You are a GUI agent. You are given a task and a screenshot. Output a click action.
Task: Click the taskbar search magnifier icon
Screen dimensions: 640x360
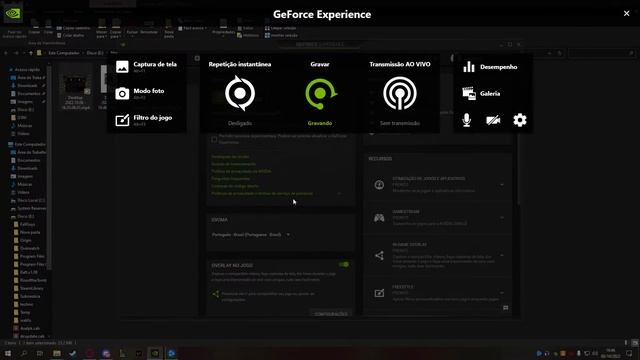tap(24, 353)
